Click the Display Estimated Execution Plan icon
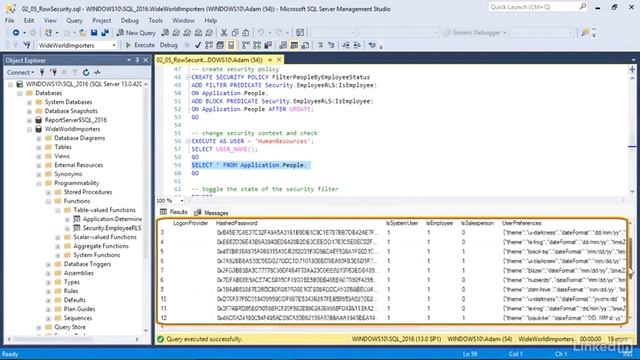 (x=209, y=45)
